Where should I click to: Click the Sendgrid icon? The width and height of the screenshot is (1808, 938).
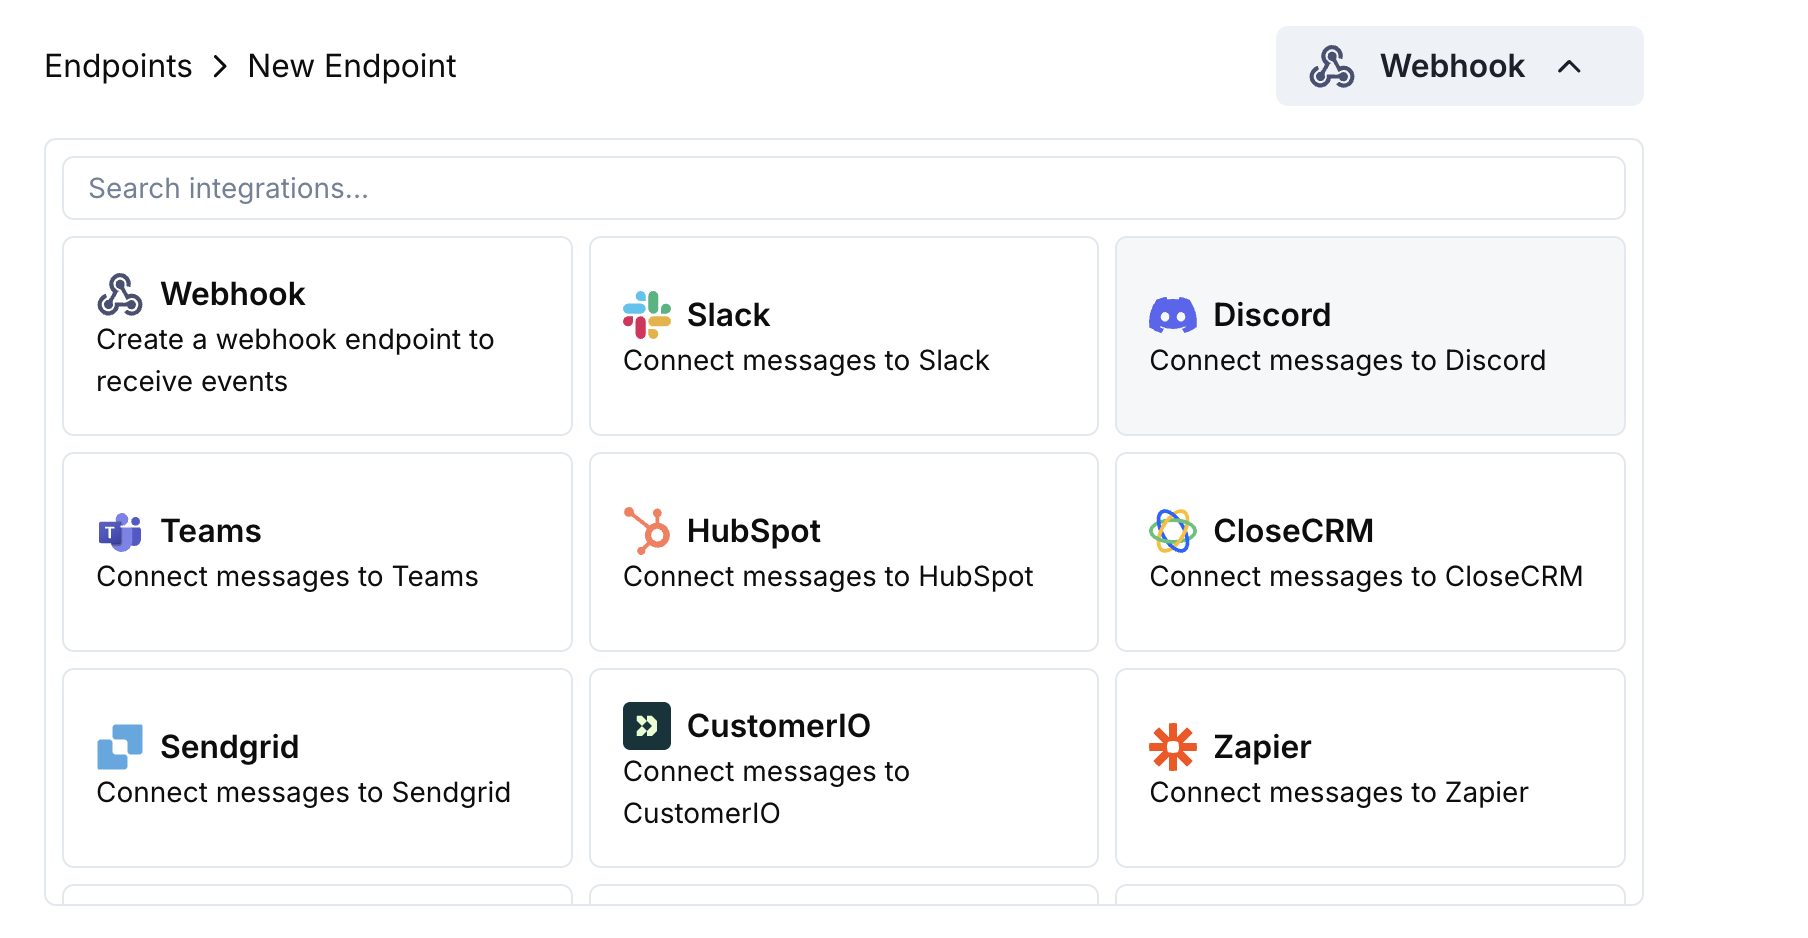tap(119, 746)
